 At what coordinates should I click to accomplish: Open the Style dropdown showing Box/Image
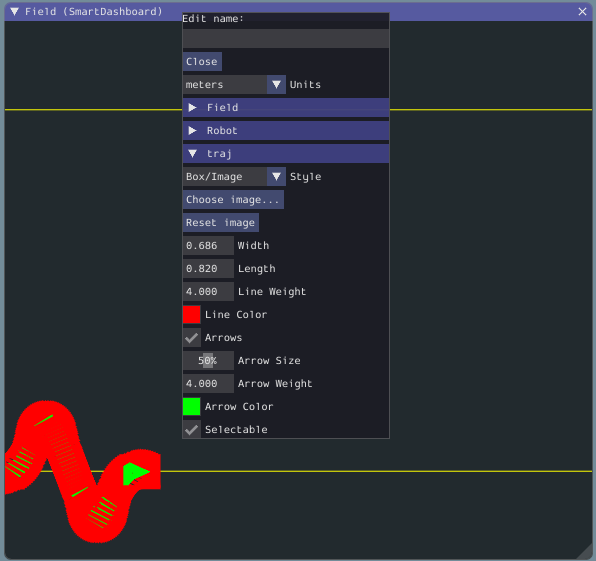pyautogui.click(x=234, y=177)
